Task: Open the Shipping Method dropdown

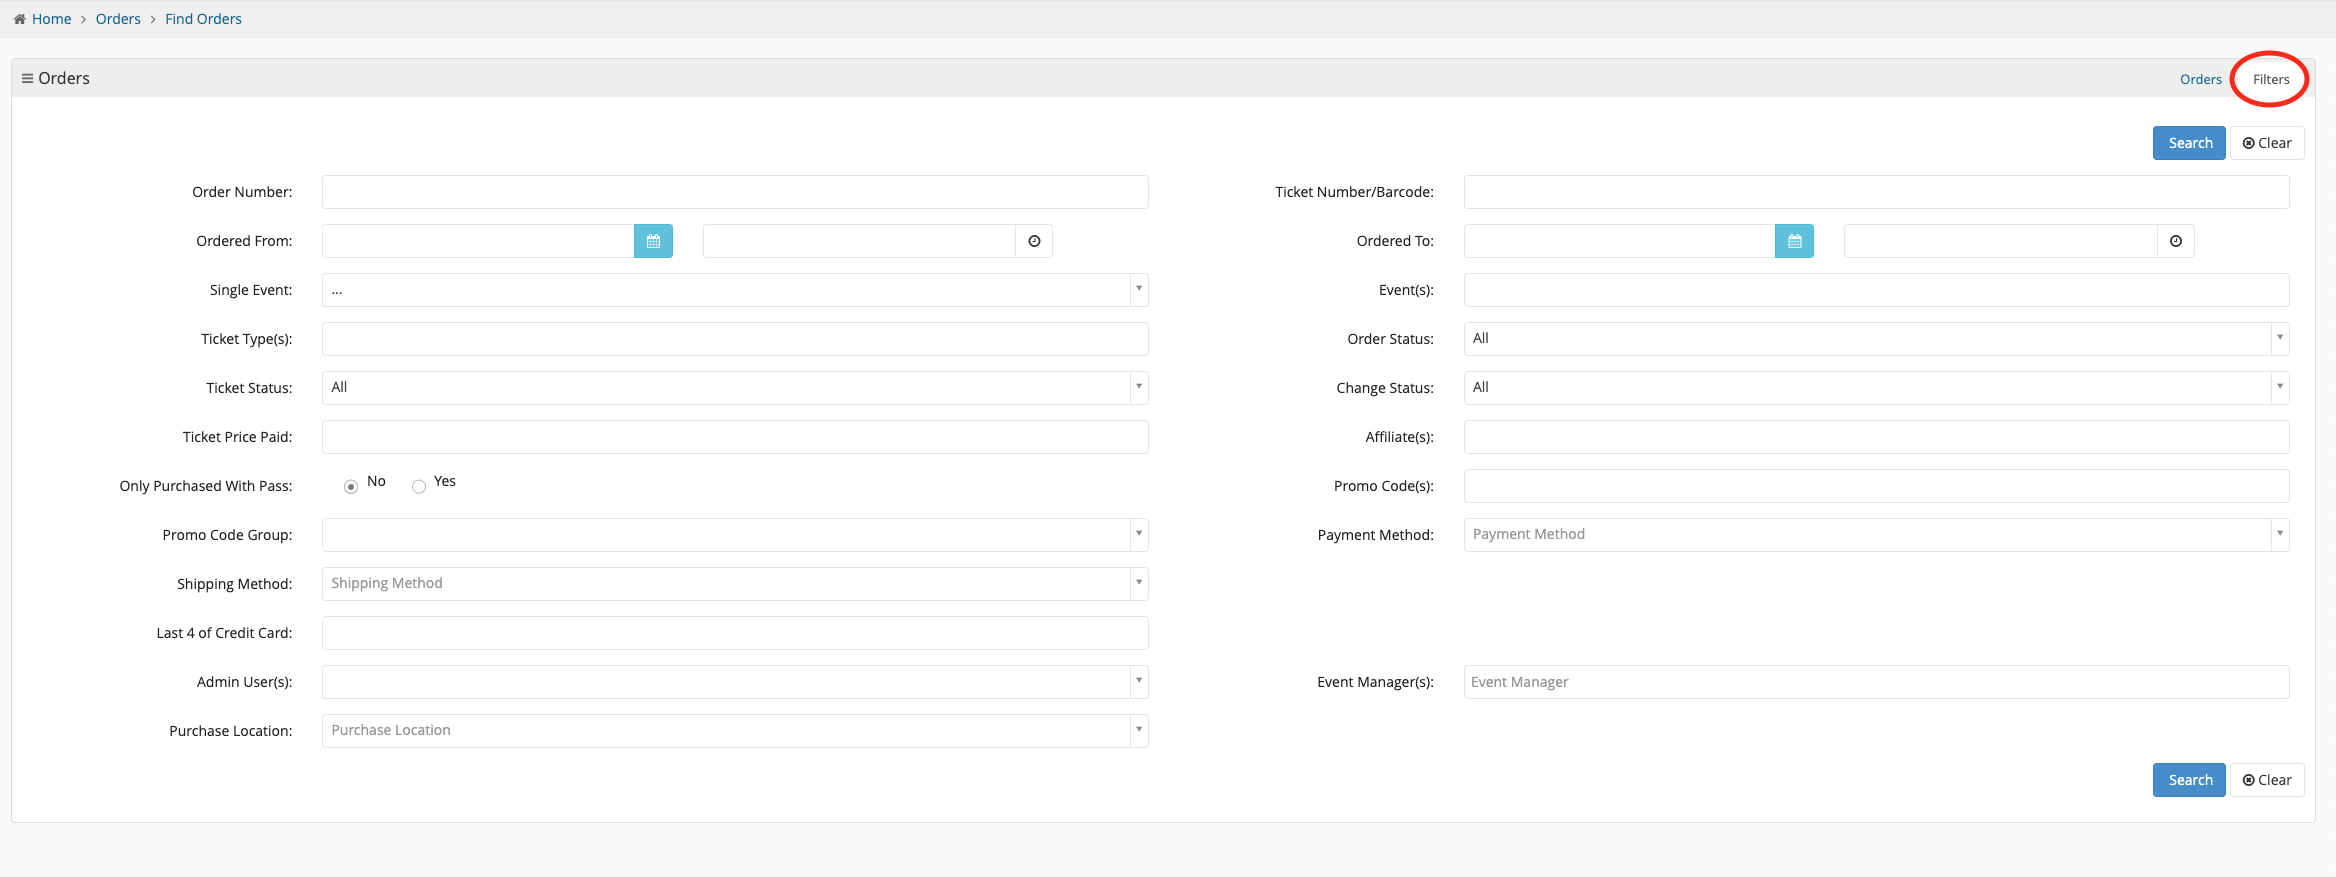Action: point(735,584)
